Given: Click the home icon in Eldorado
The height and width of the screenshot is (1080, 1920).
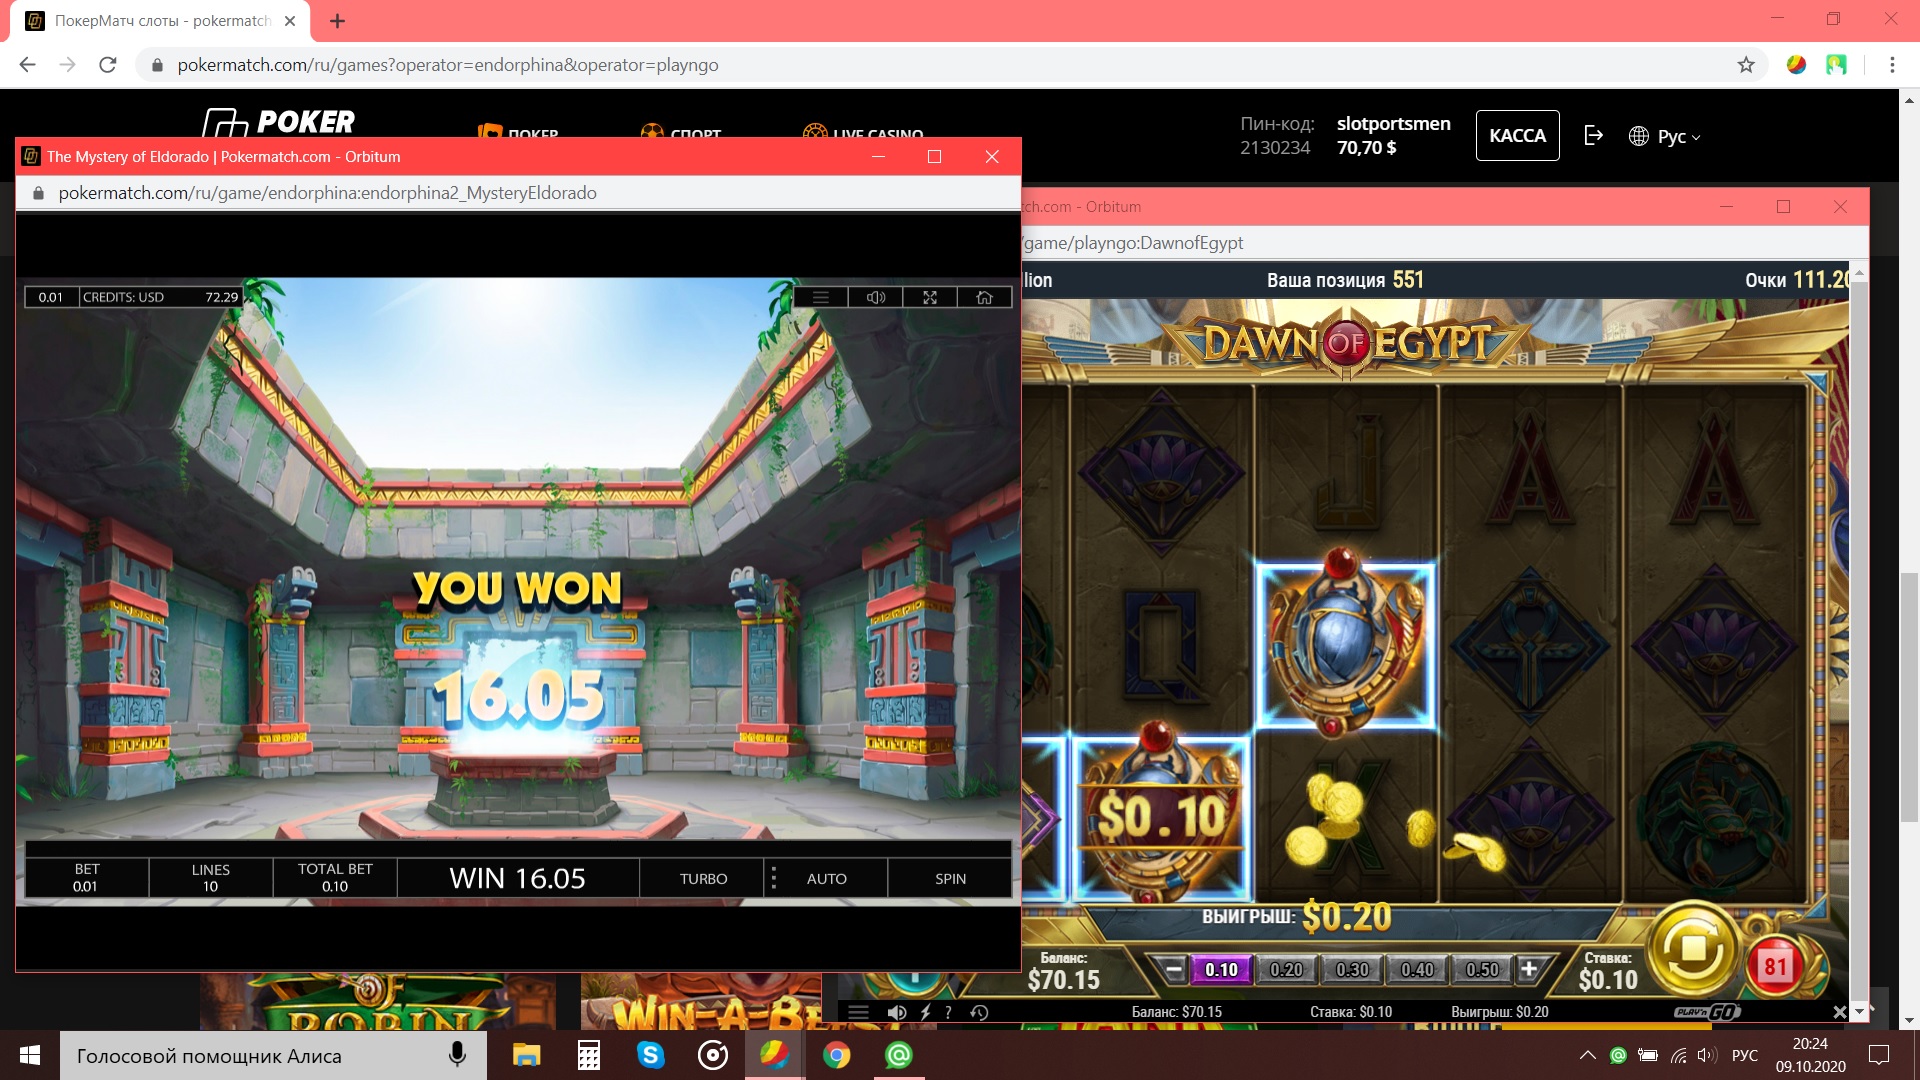Looking at the screenshot, I should pyautogui.click(x=984, y=297).
